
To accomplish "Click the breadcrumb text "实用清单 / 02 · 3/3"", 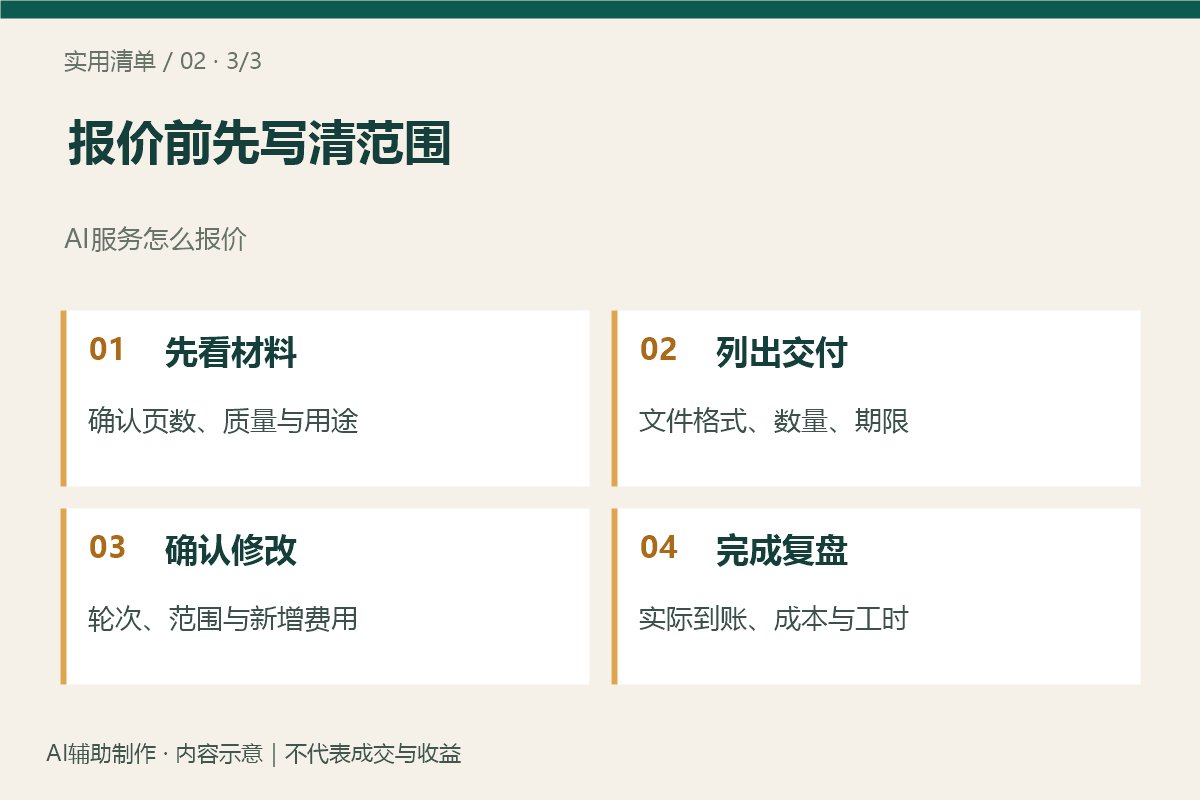I will pos(163,61).
